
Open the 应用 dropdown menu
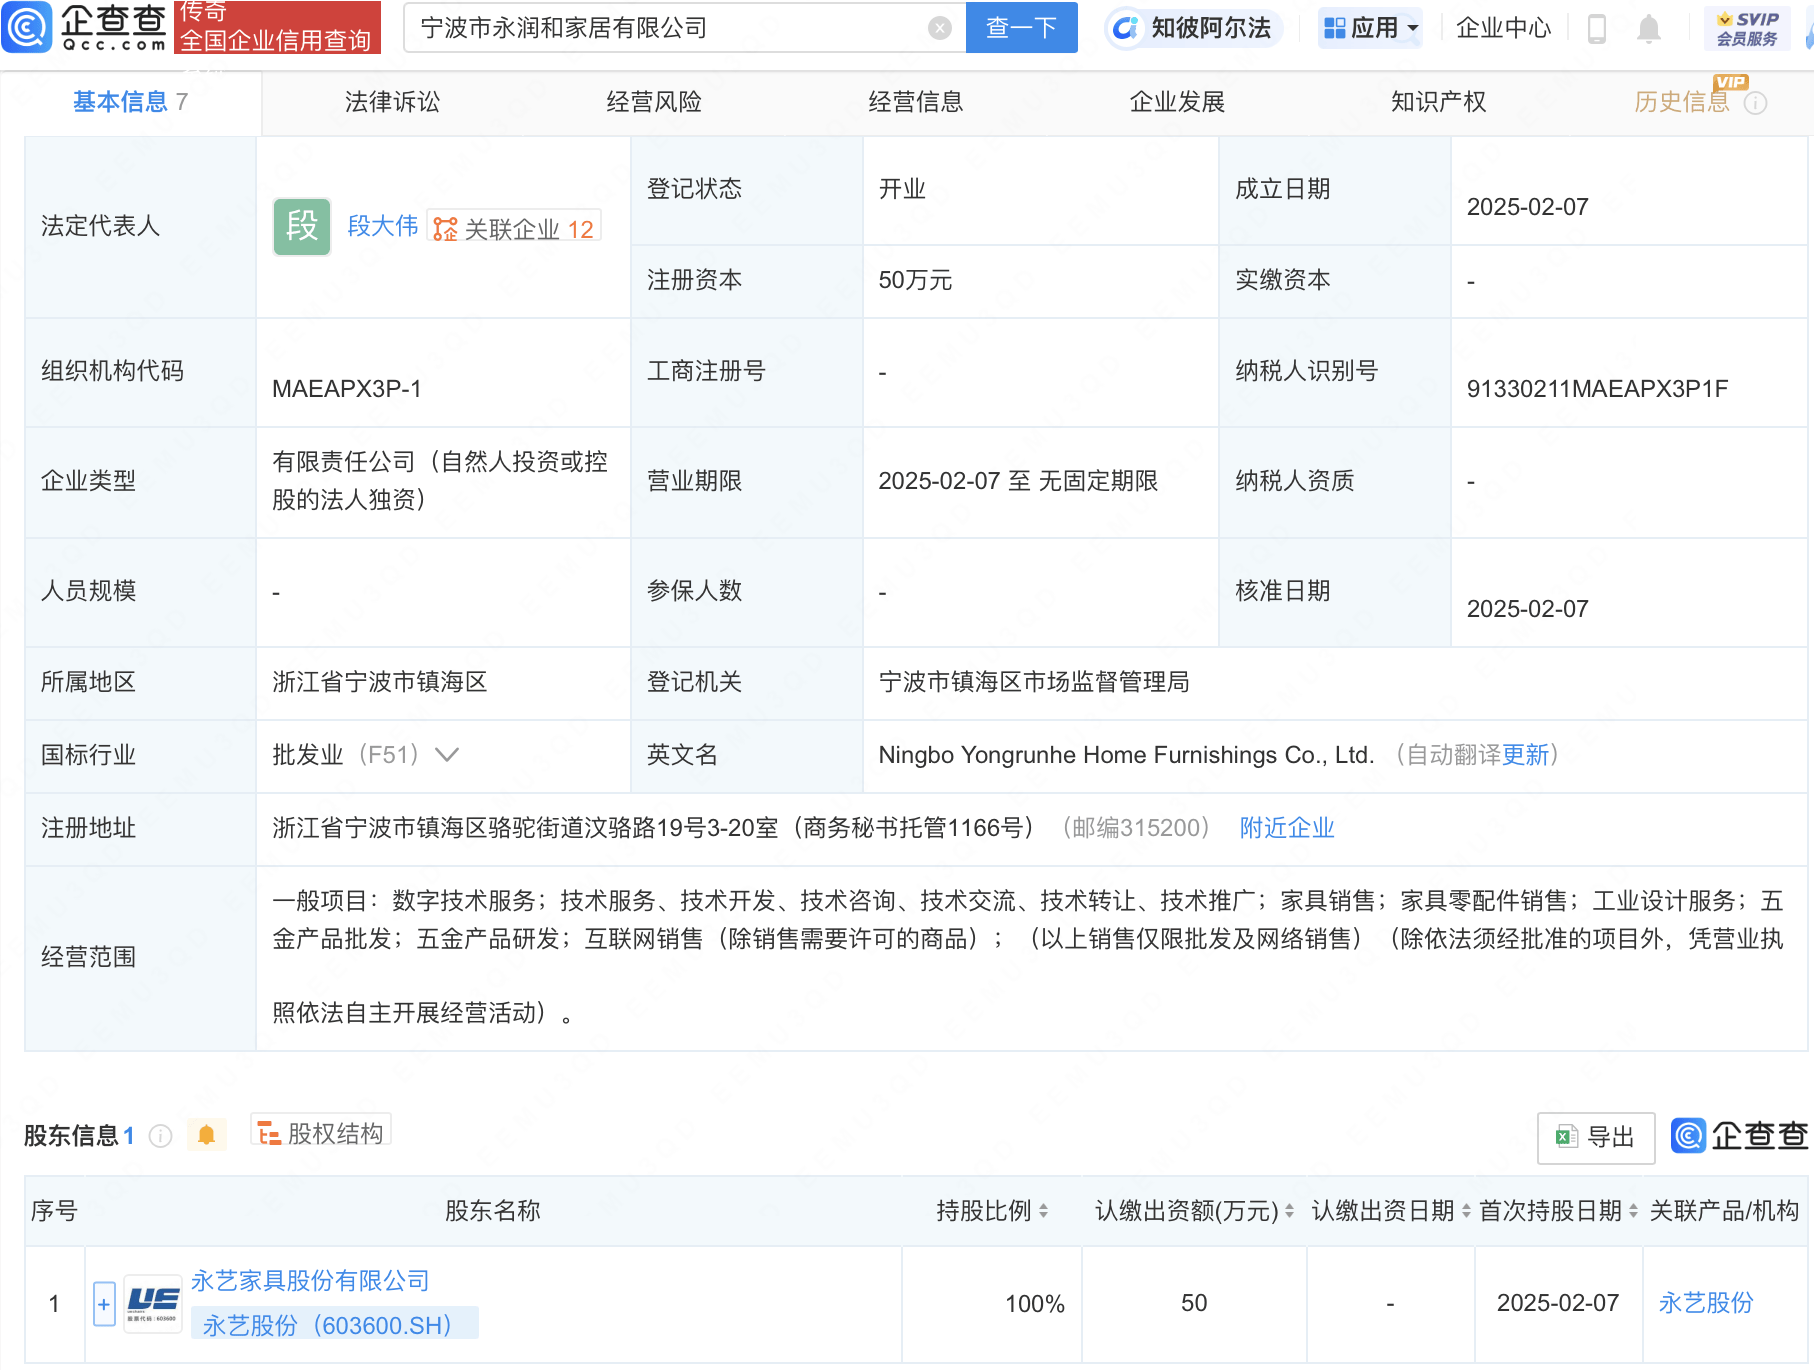[1370, 28]
